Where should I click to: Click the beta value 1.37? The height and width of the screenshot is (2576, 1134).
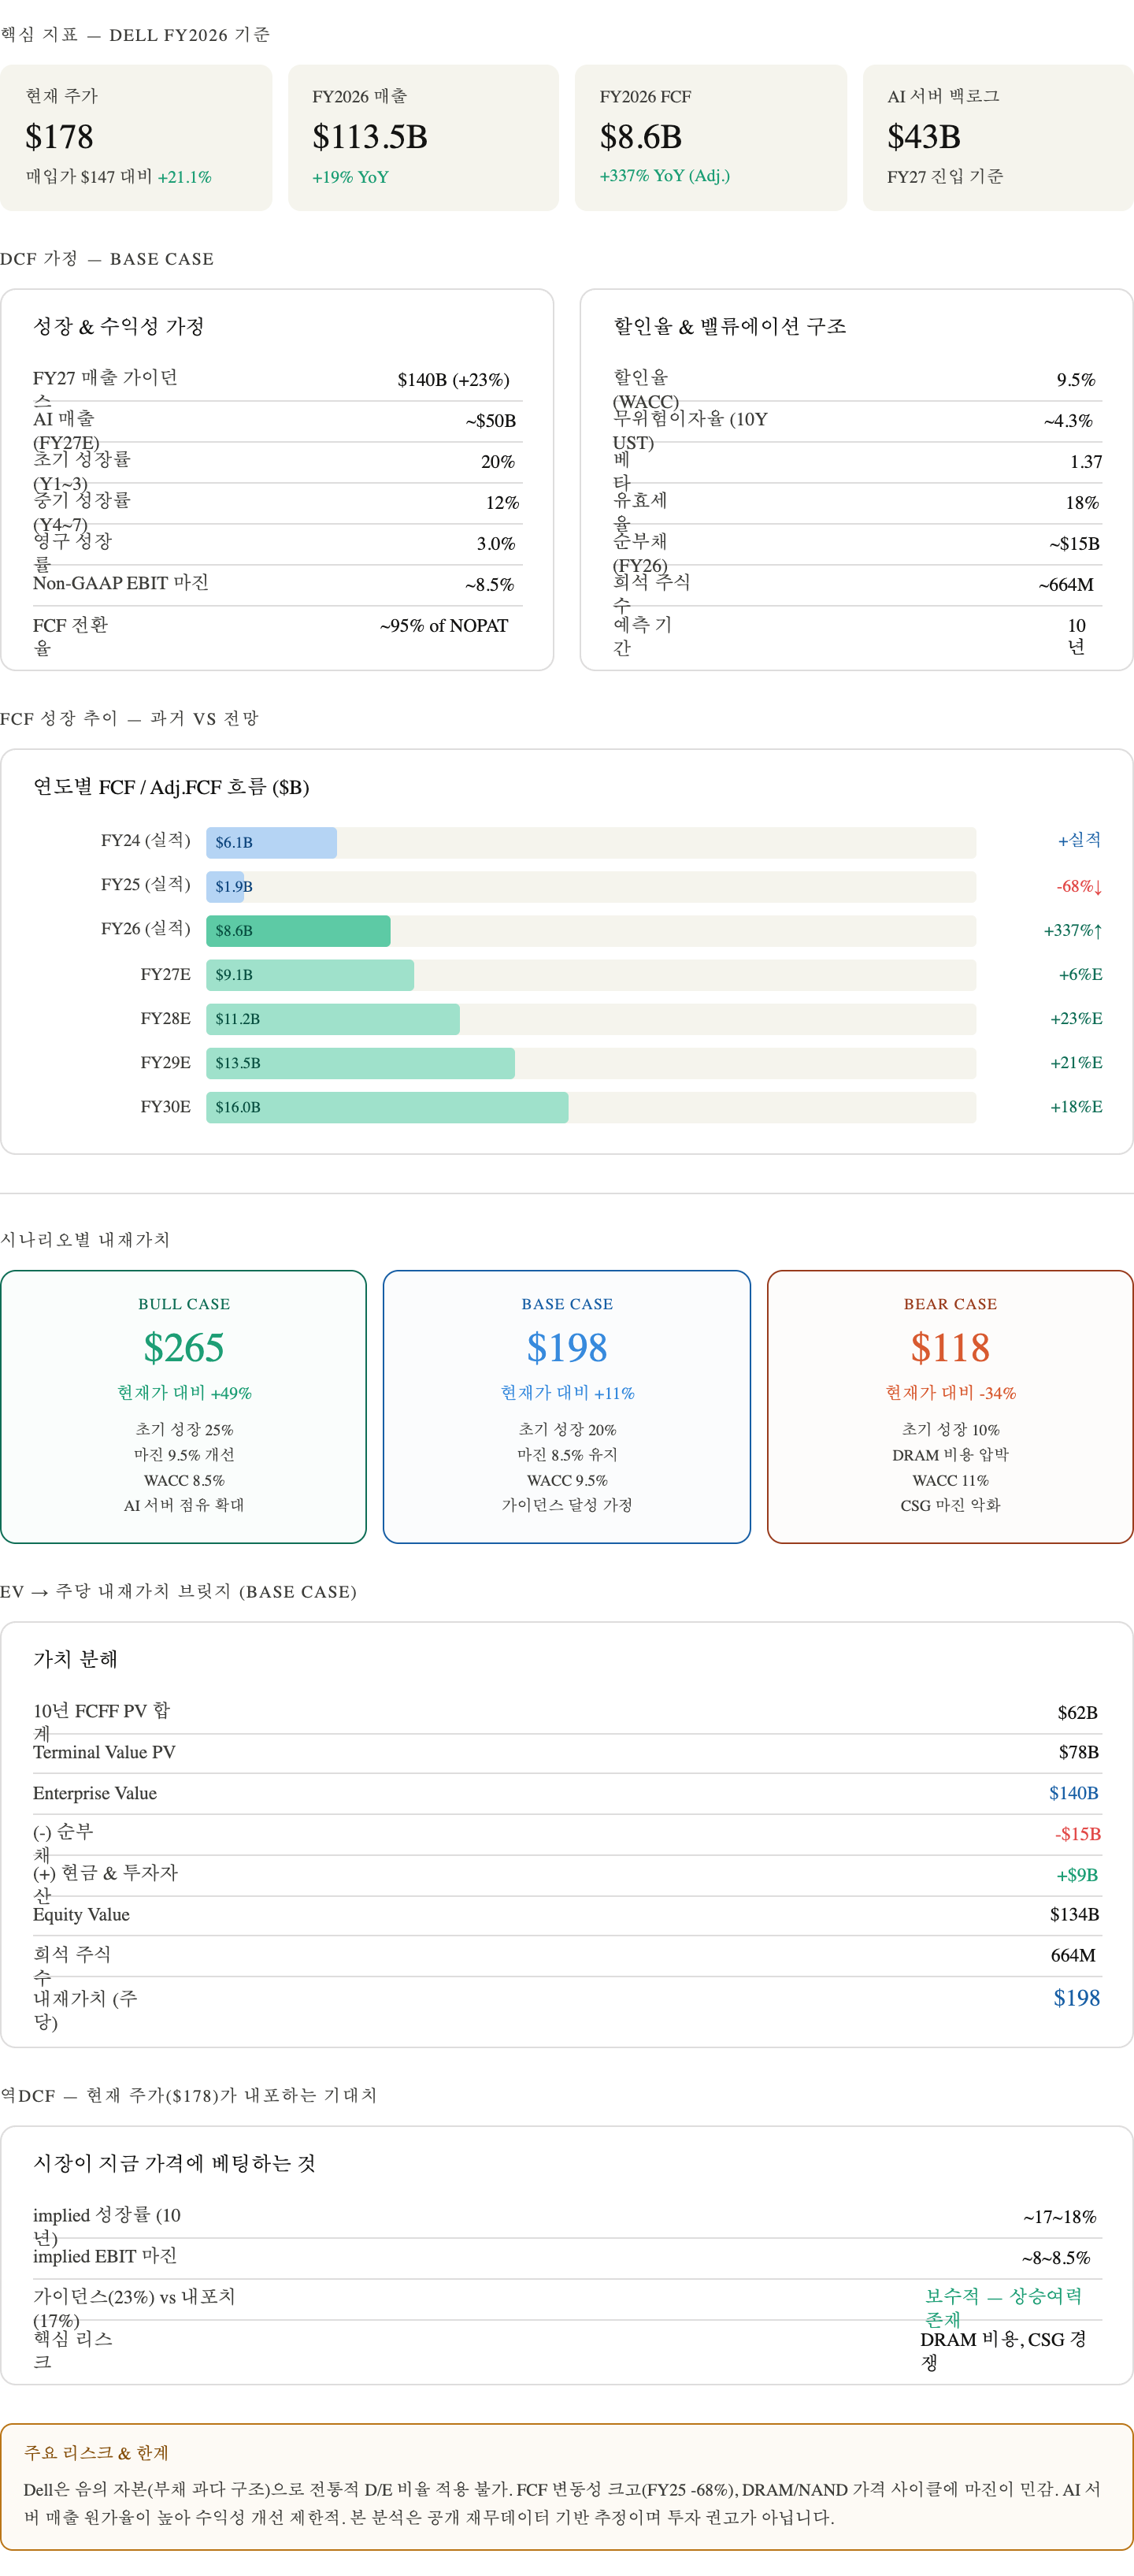click(x=1086, y=462)
